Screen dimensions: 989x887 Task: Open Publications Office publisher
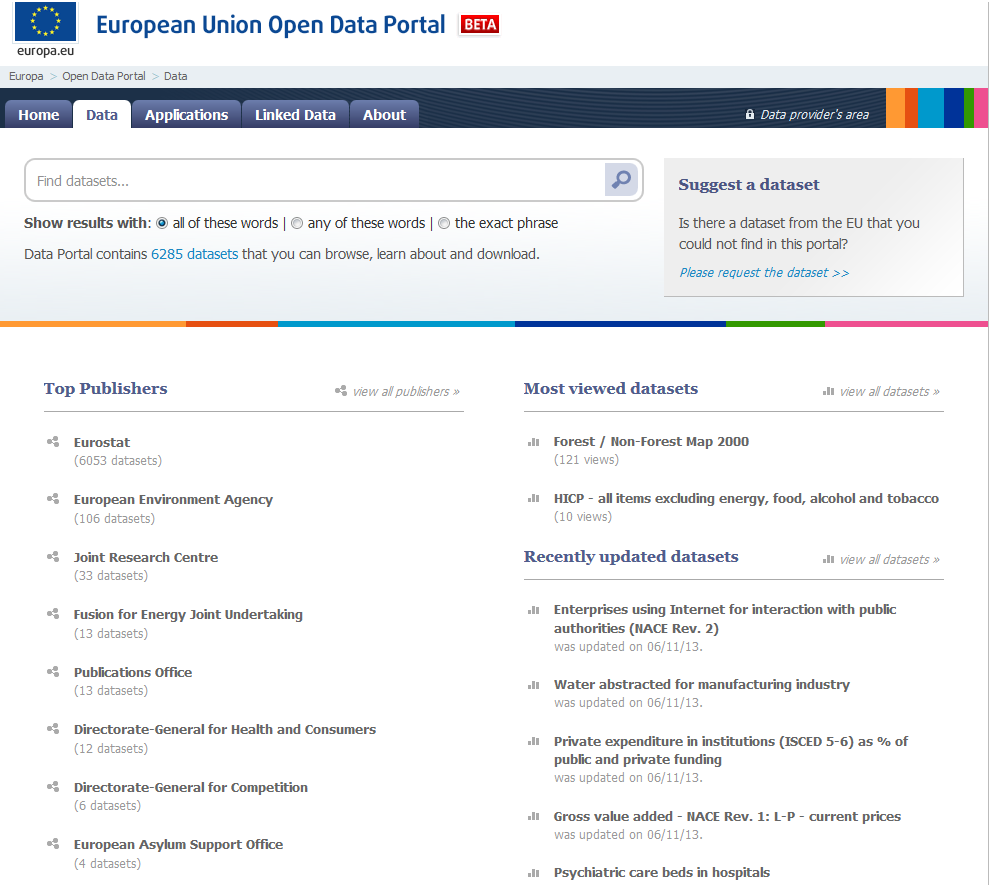(132, 672)
